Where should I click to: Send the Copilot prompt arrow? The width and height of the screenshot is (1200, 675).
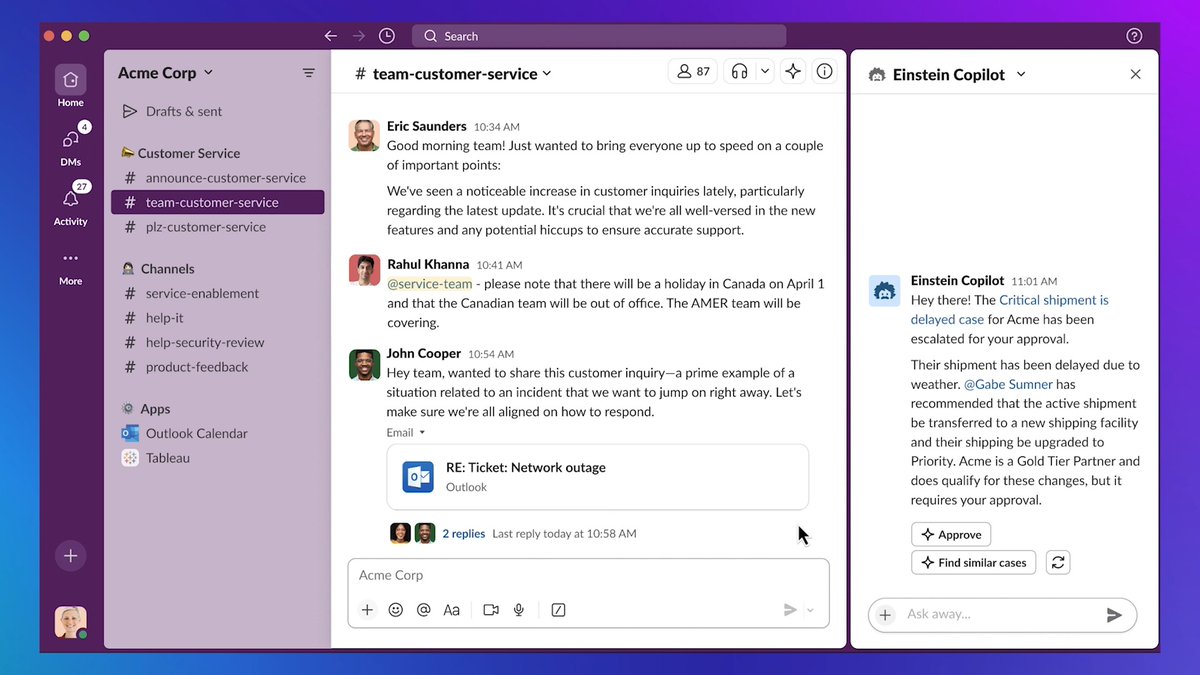coord(1114,615)
